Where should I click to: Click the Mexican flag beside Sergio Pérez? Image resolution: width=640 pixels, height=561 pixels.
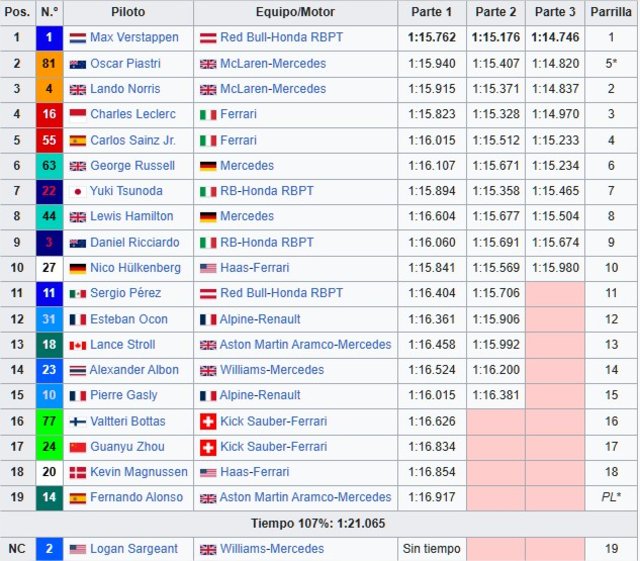78,294
